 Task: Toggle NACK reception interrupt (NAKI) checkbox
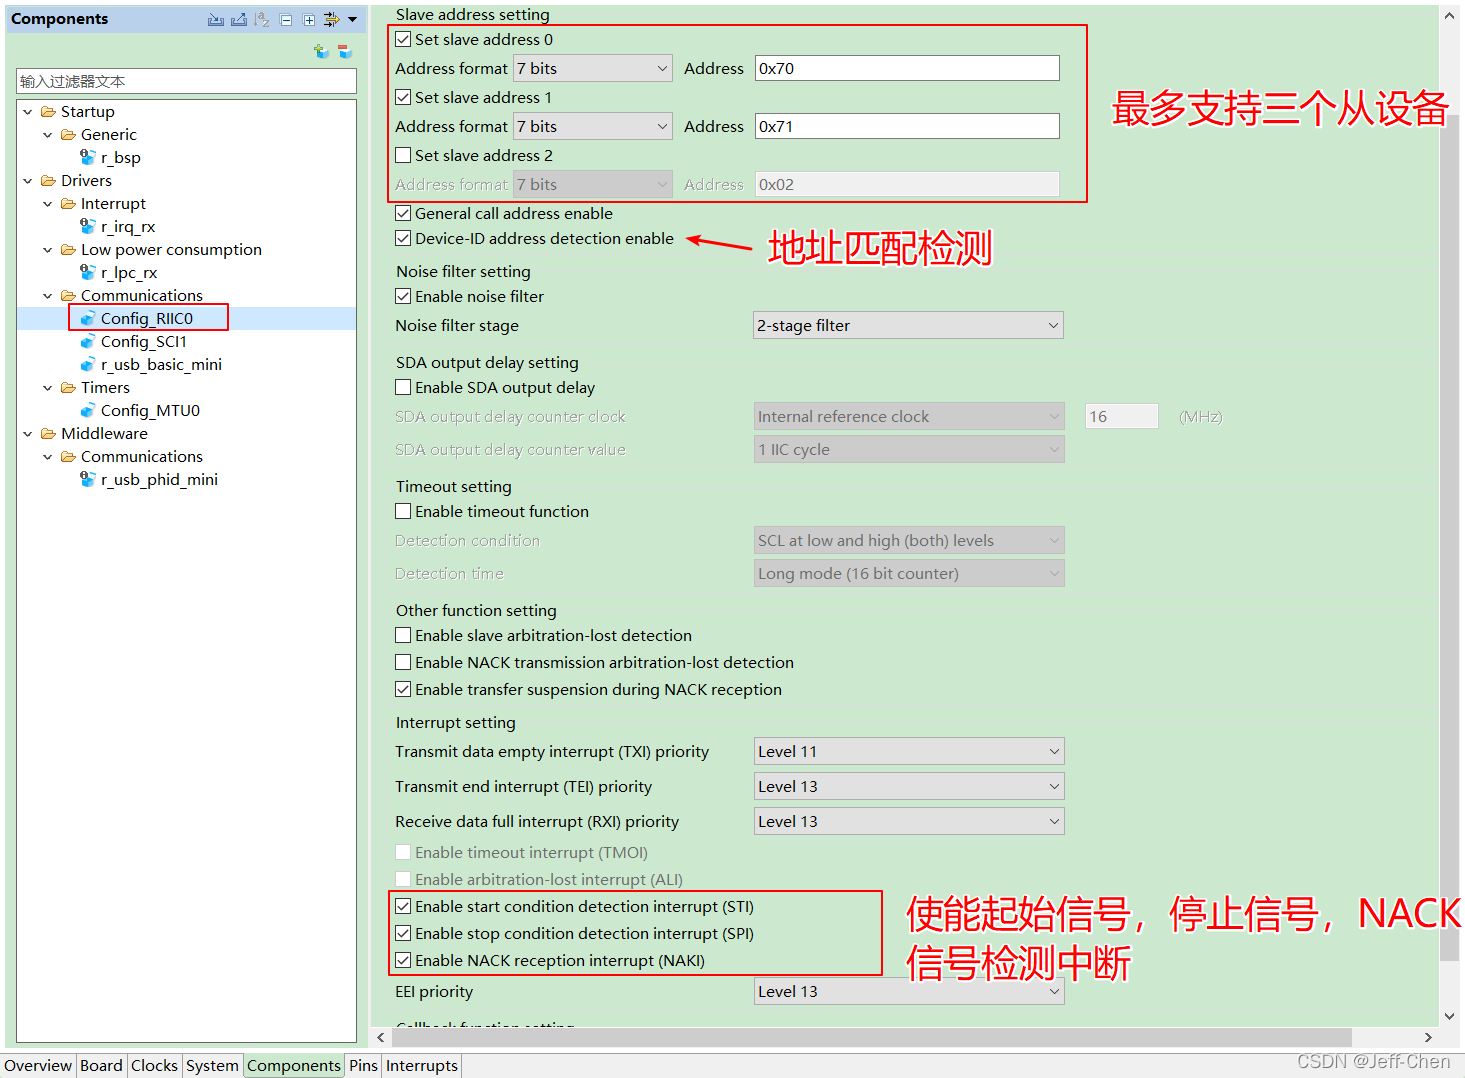[x=403, y=960]
